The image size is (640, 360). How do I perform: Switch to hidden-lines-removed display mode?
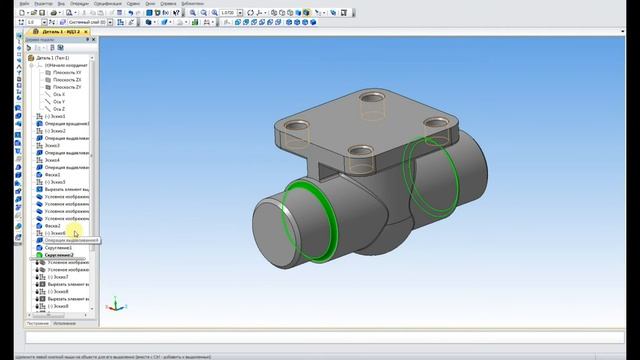point(282,13)
